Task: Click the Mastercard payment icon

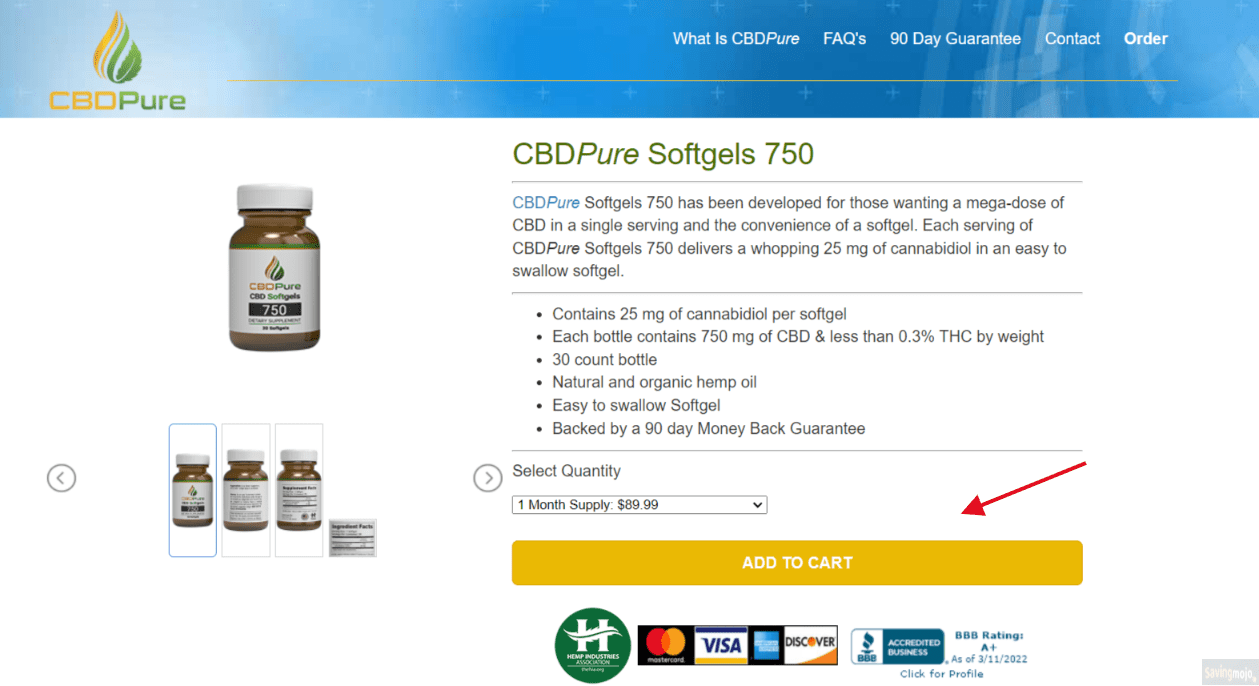Action: [x=664, y=645]
